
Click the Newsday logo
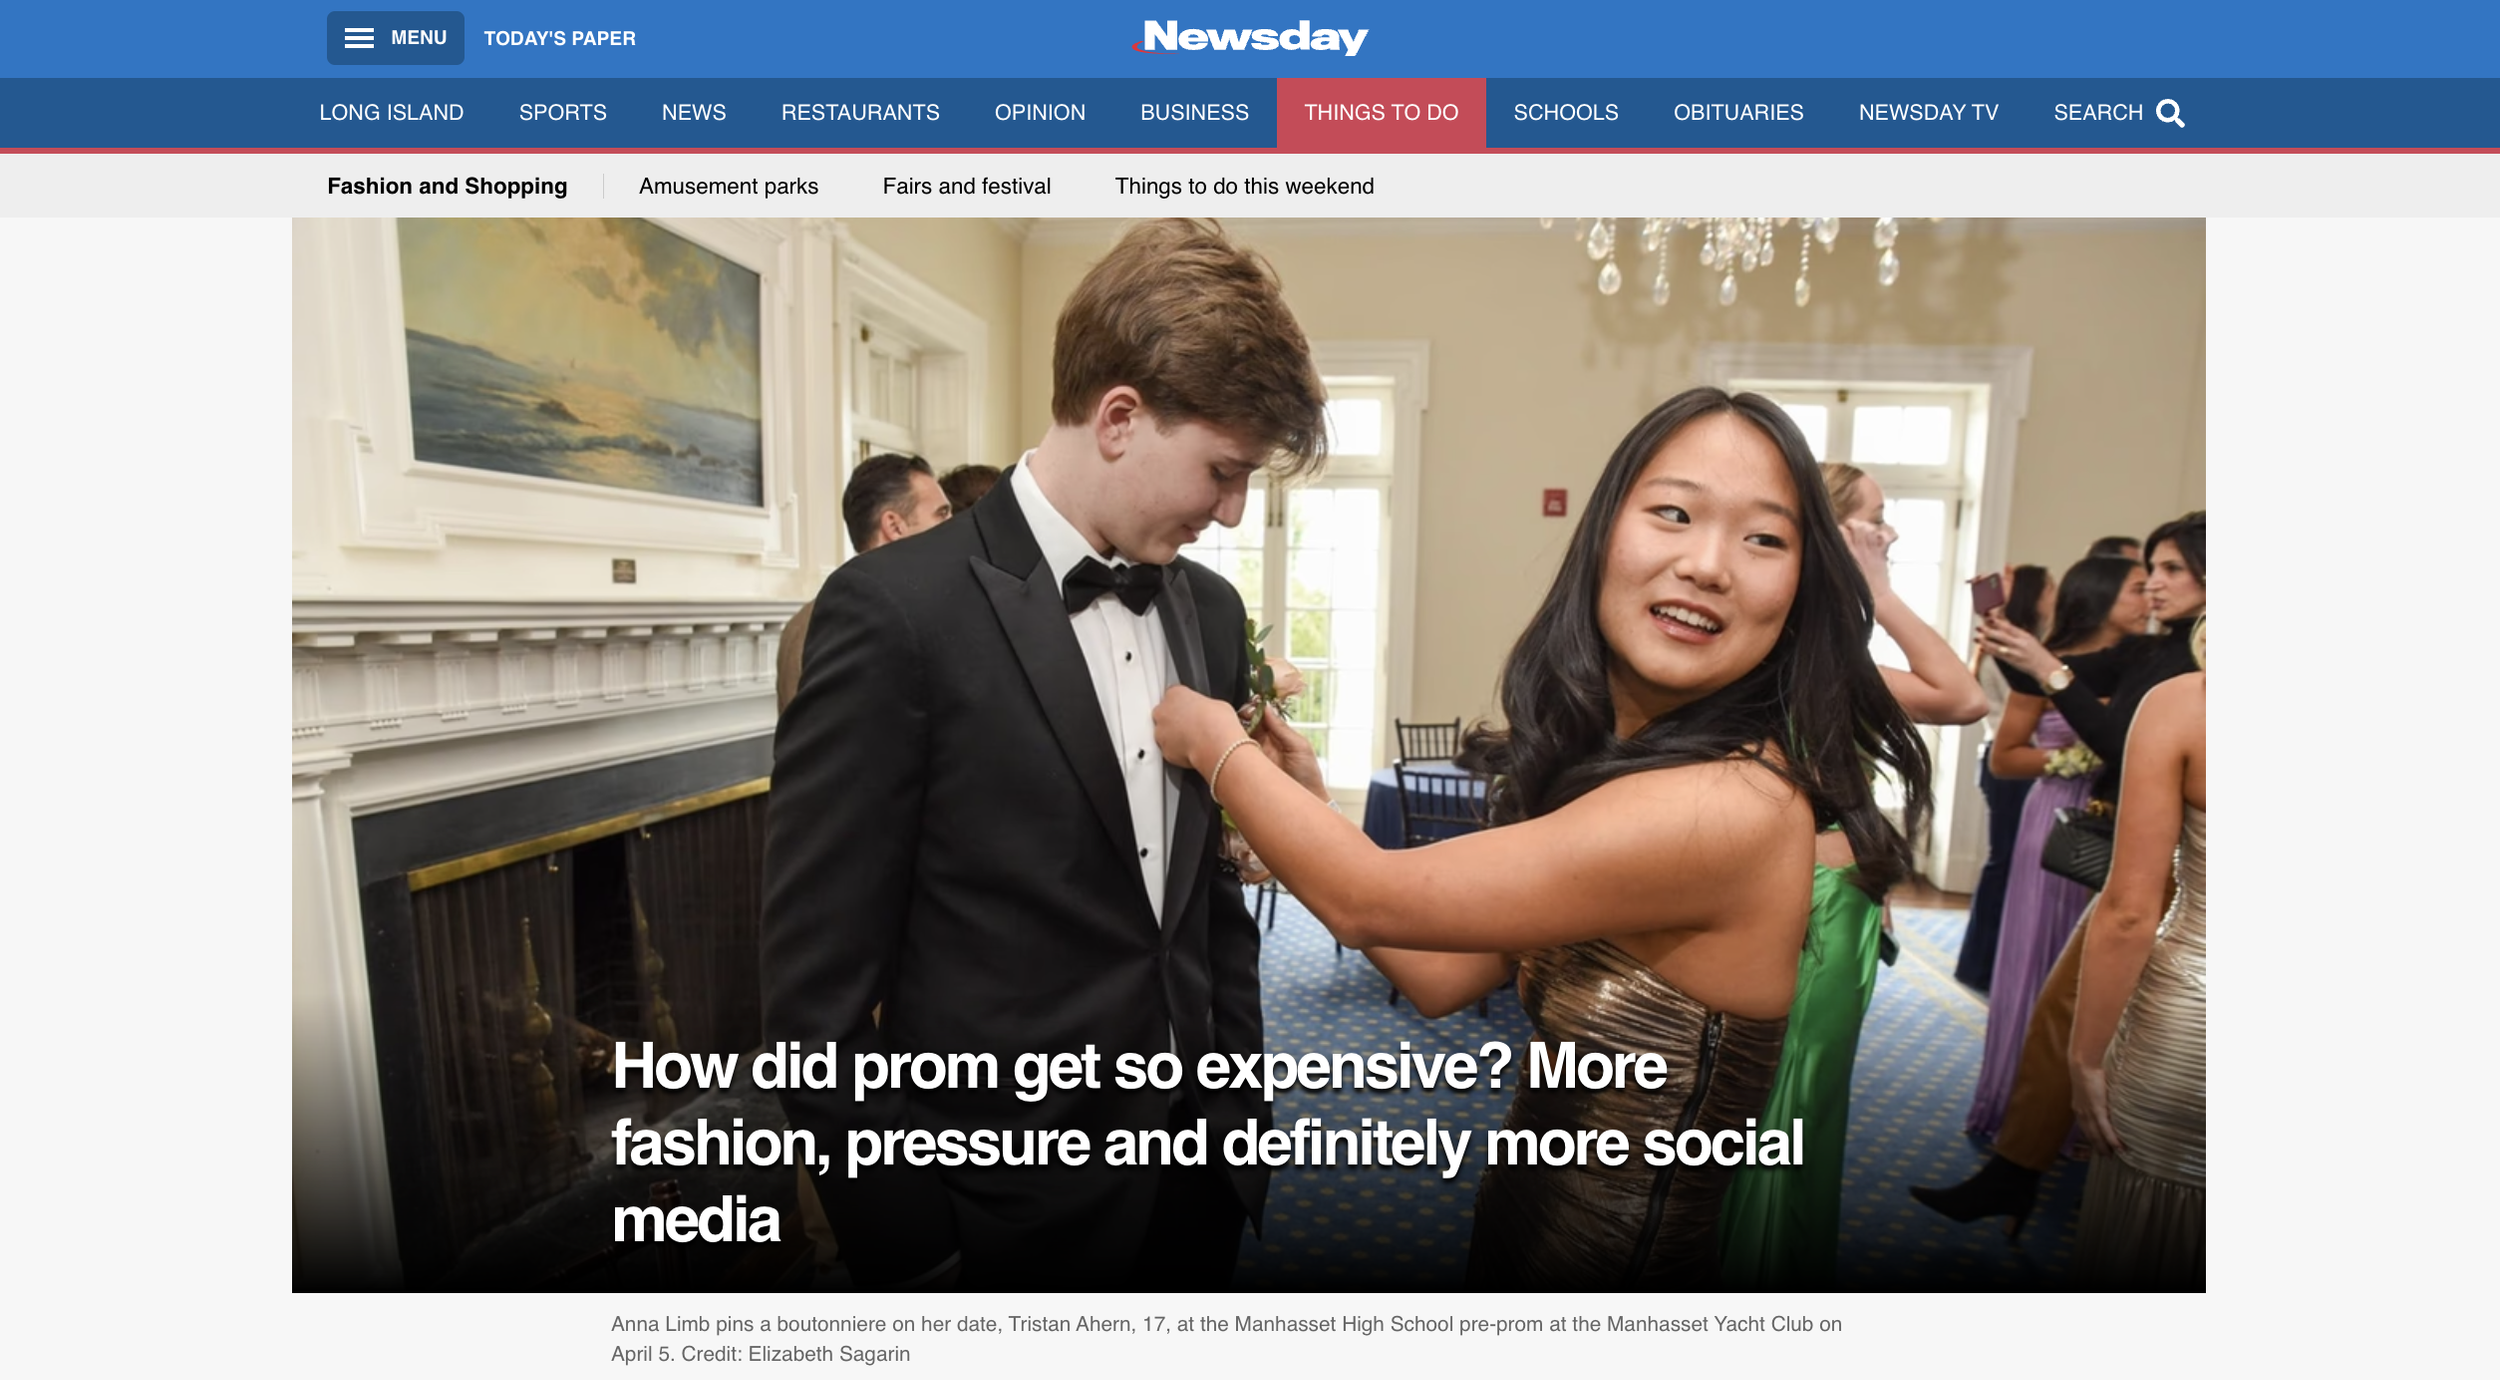1250,37
